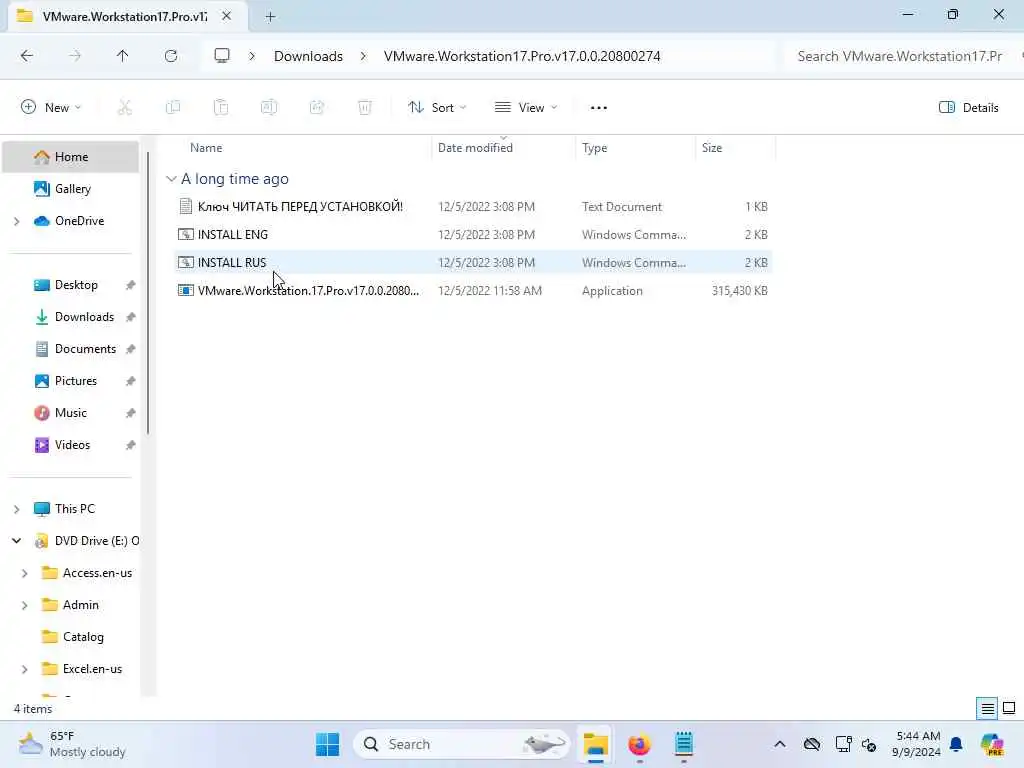Viewport: 1024px width, 768px height.
Task: Open the Catalog folder in the tree
Action: [x=83, y=637]
